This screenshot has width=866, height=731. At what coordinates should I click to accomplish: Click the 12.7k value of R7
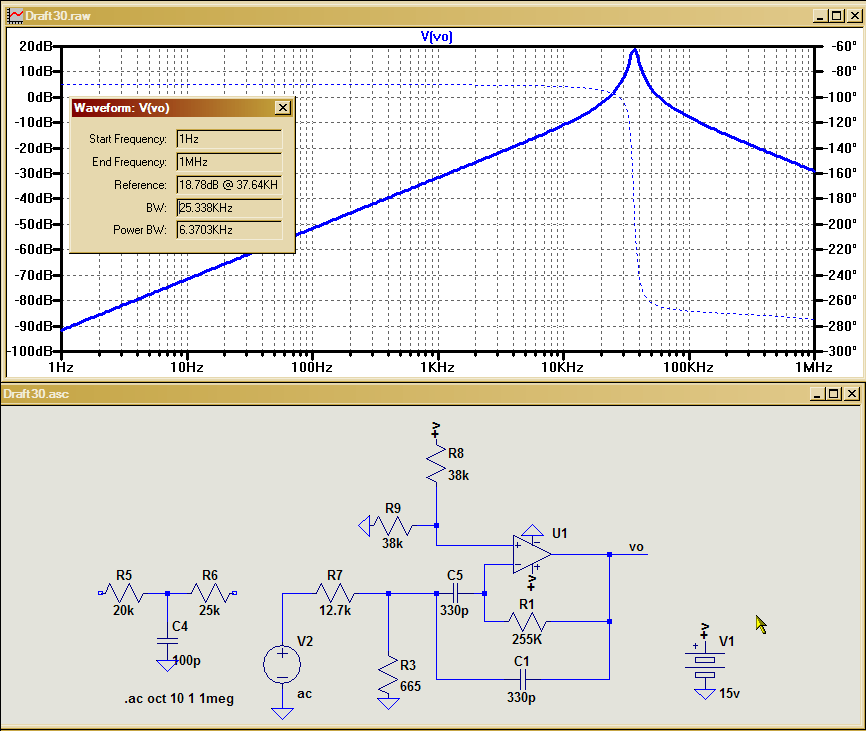pyautogui.click(x=335, y=611)
